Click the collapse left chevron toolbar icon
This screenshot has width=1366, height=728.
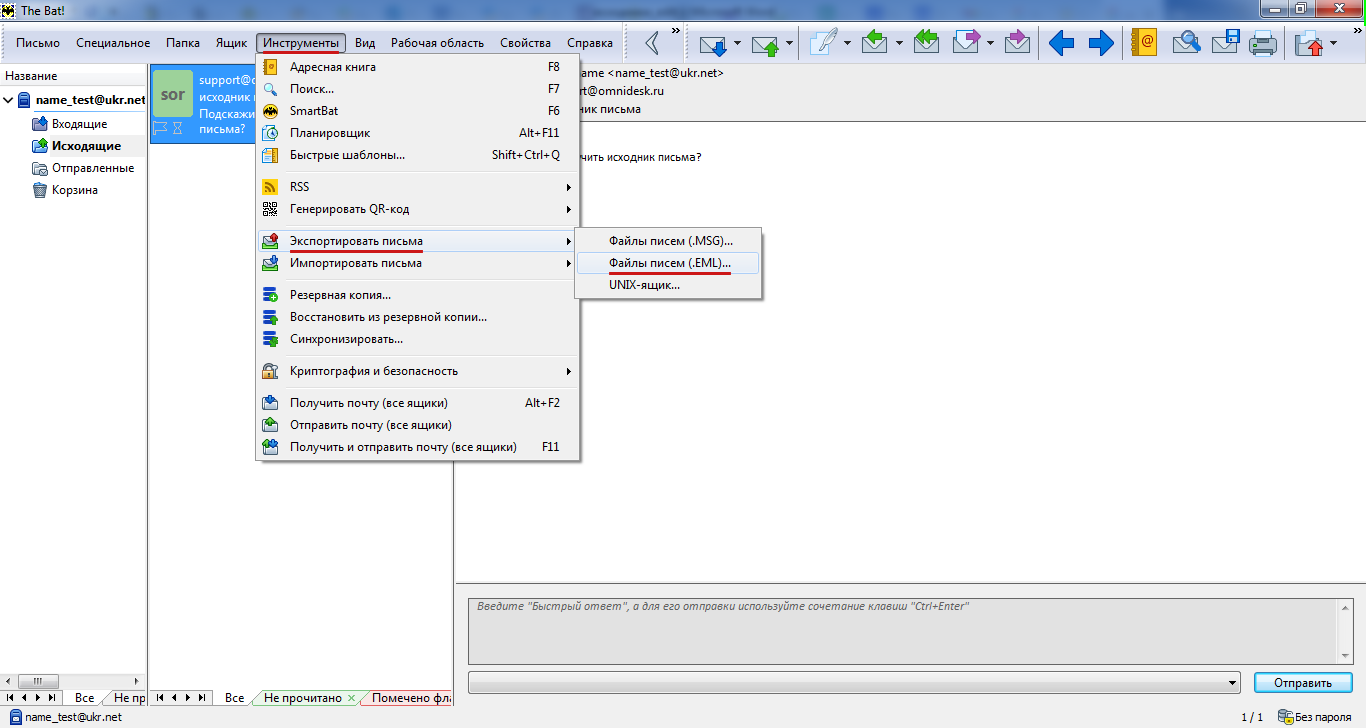coord(652,43)
